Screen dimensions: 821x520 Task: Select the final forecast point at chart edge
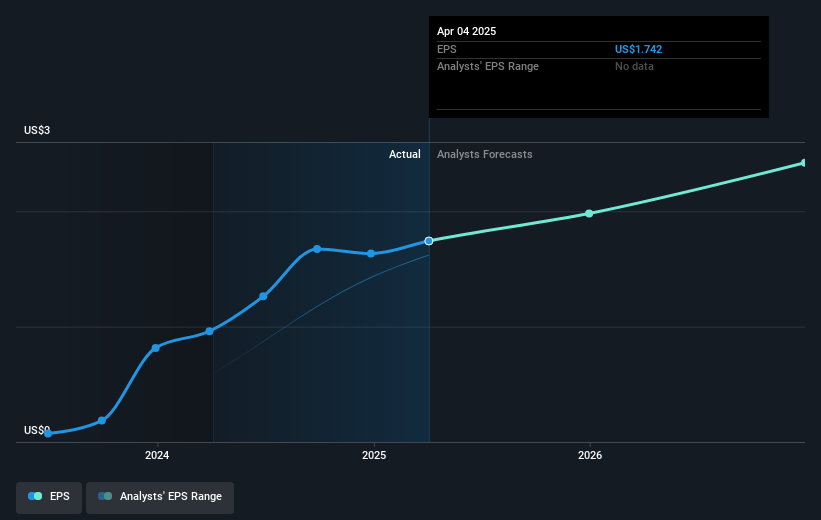coord(804,163)
